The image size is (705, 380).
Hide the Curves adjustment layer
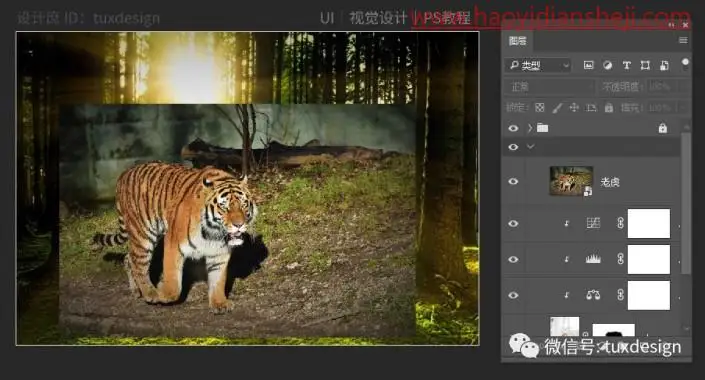513,224
